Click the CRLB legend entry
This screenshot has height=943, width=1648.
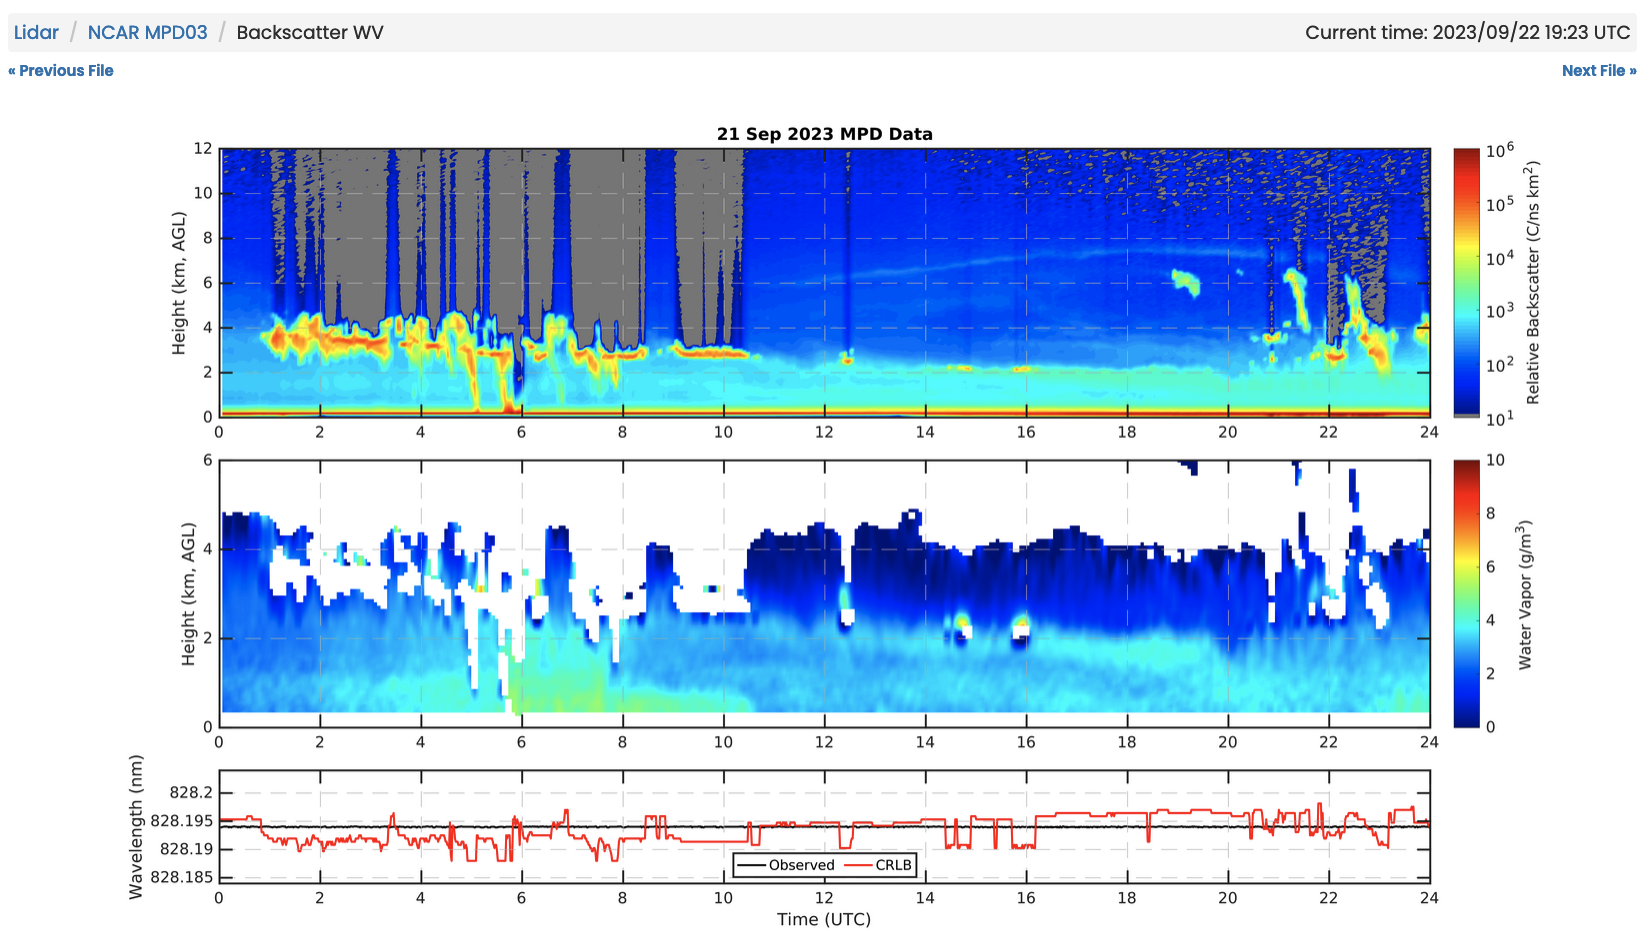(880, 865)
